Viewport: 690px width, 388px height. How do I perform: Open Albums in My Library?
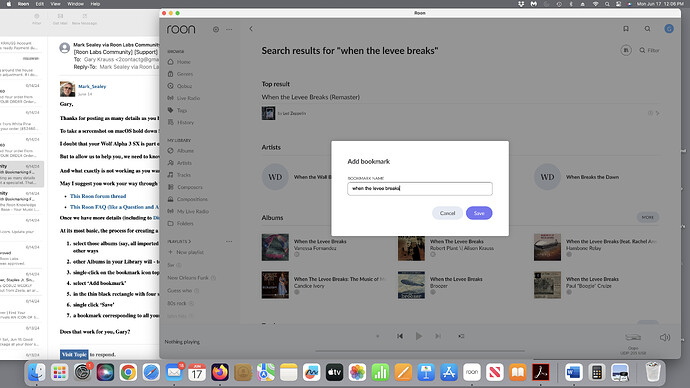180,150
